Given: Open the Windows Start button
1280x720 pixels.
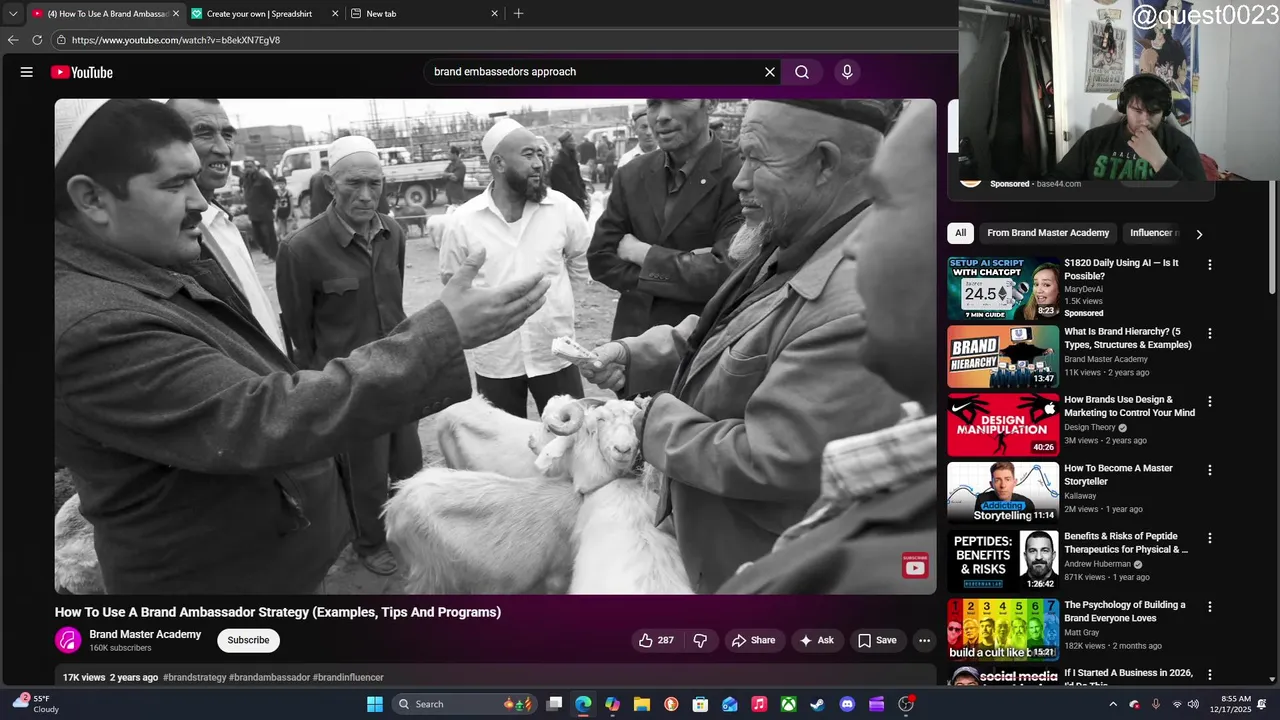Looking at the screenshot, I should [375, 704].
